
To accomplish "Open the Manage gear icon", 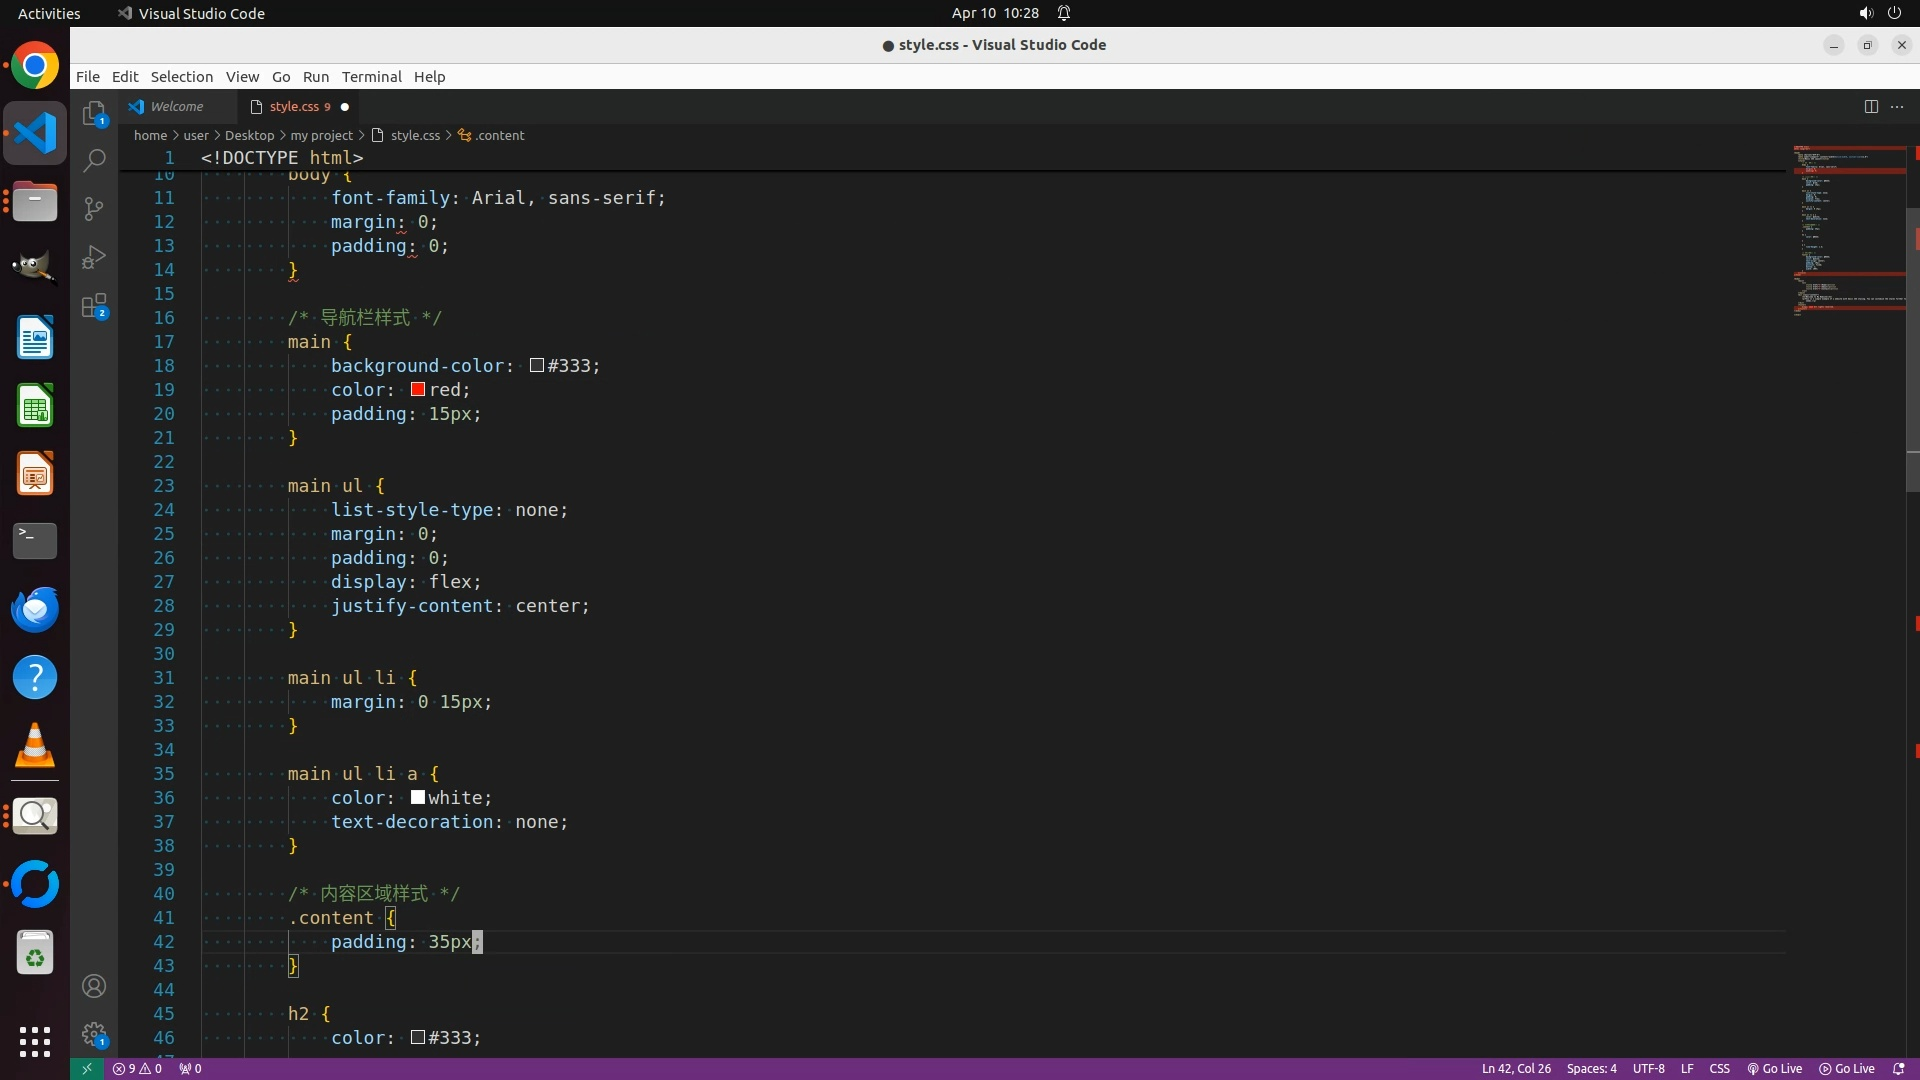I will coord(94,1034).
